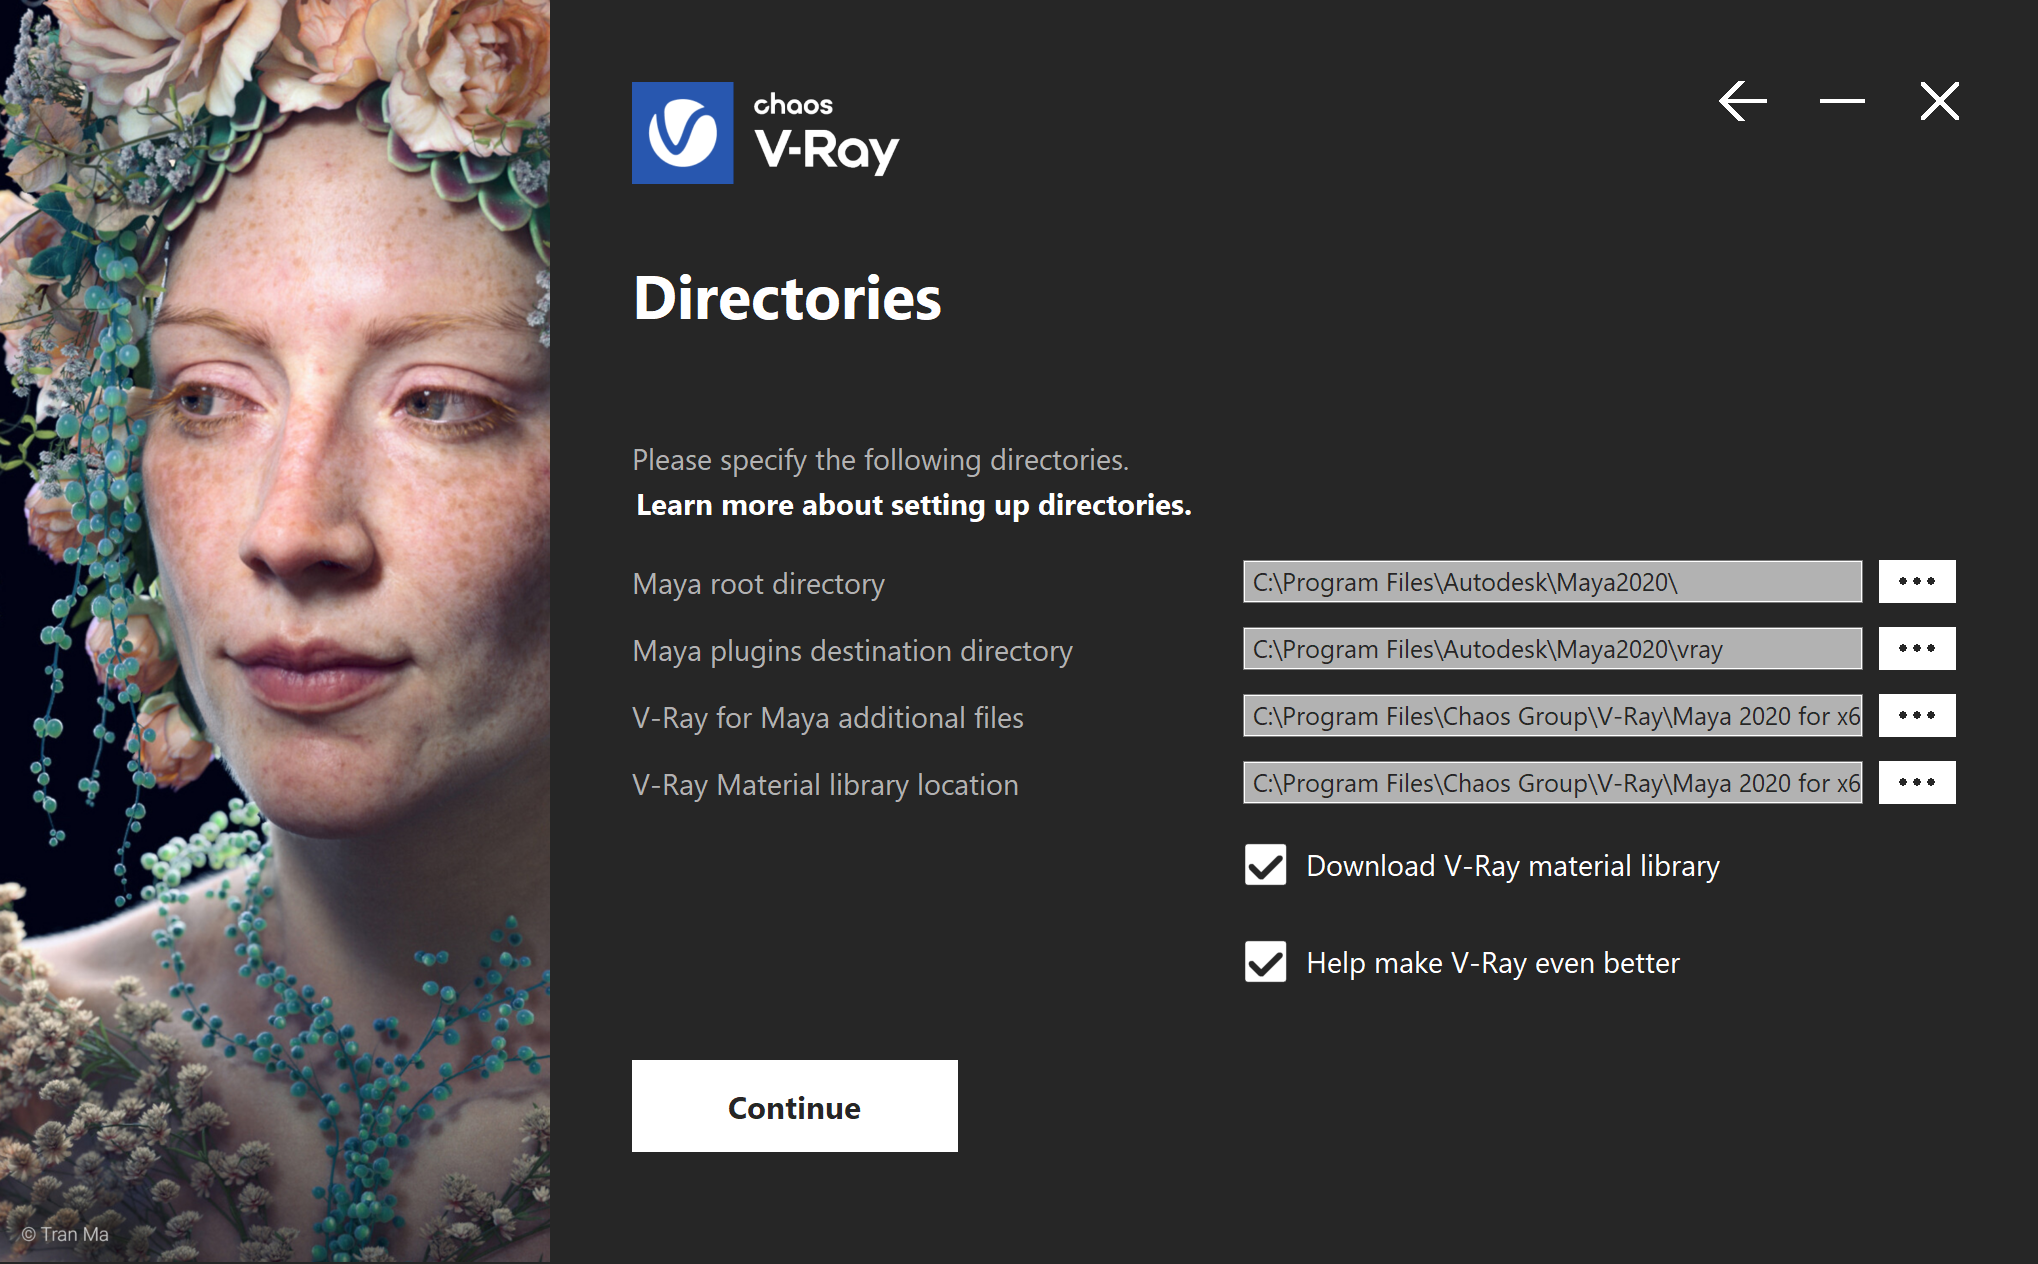Screen dimensions: 2038x1264
Task: Click the portrait artwork image
Action: pos(275,630)
